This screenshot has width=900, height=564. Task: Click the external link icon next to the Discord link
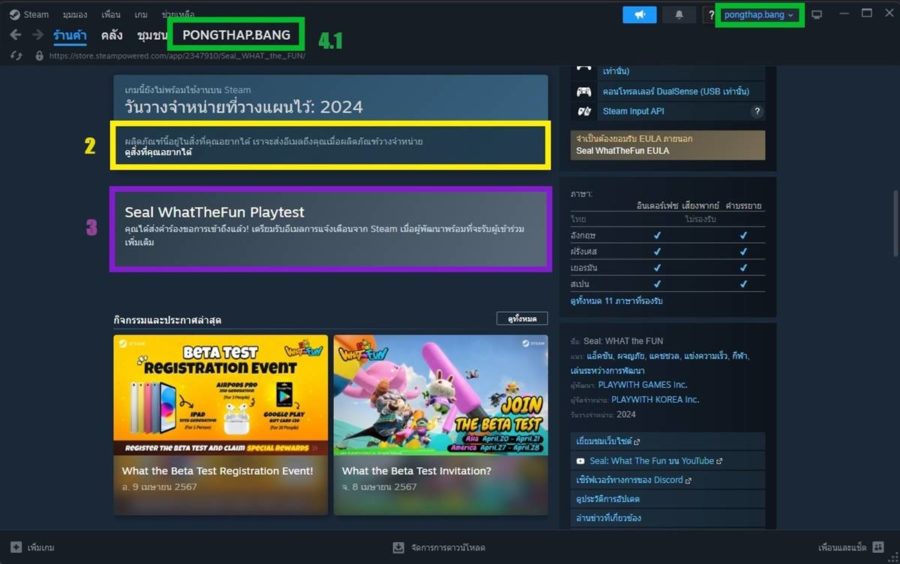(688, 481)
